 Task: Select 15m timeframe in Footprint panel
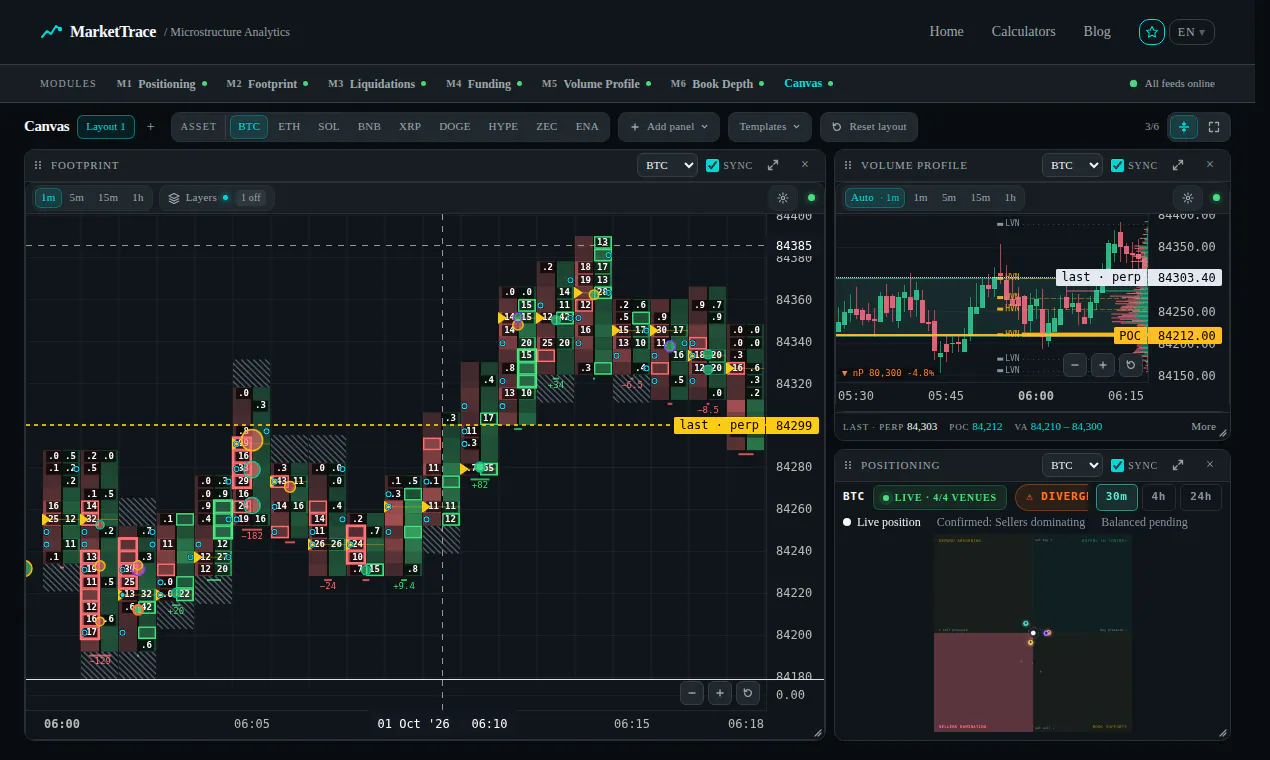(108, 198)
